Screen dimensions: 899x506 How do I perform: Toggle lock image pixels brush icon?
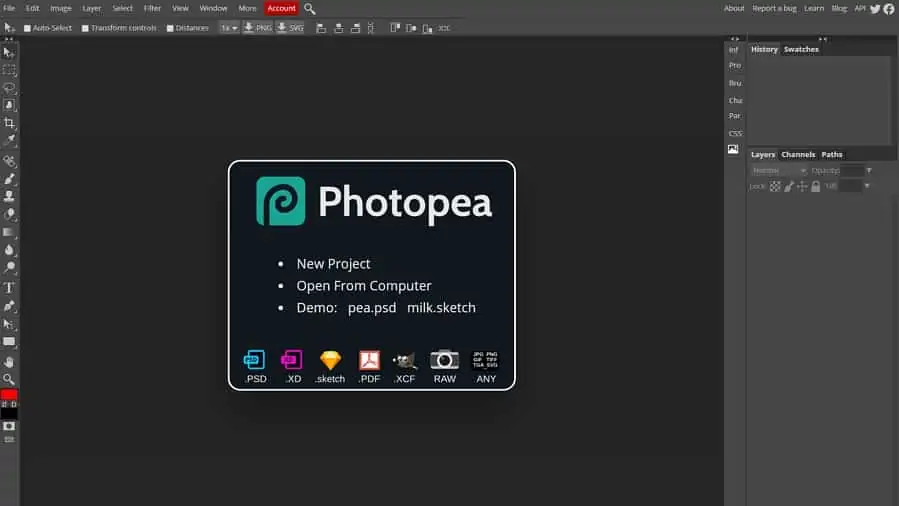pos(789,186)
